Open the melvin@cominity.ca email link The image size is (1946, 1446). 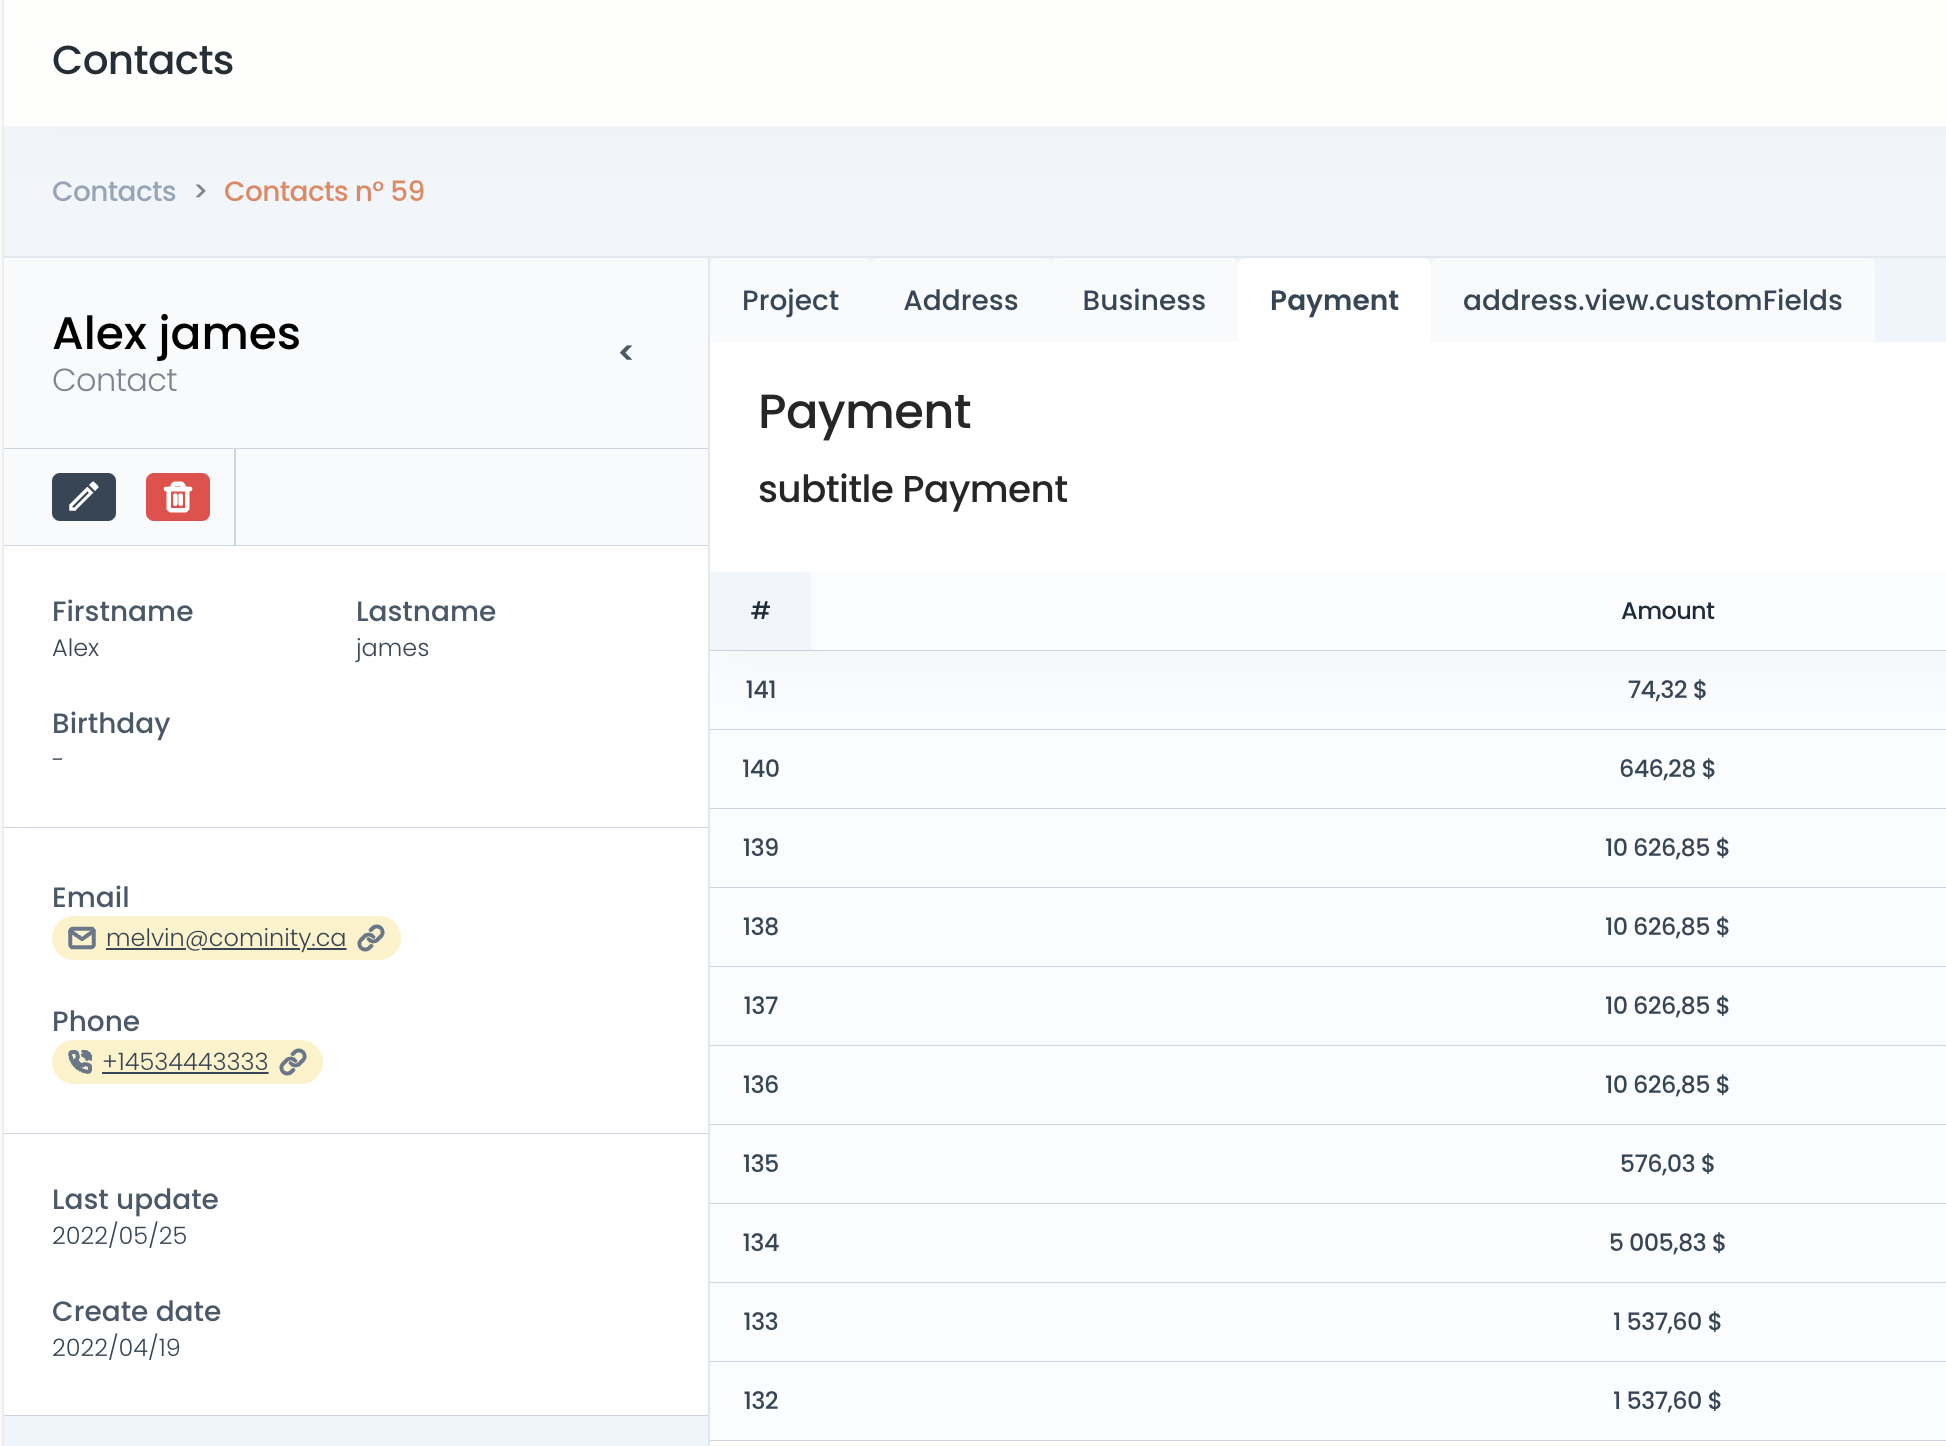pyautogui.click(x=226, y=938)
